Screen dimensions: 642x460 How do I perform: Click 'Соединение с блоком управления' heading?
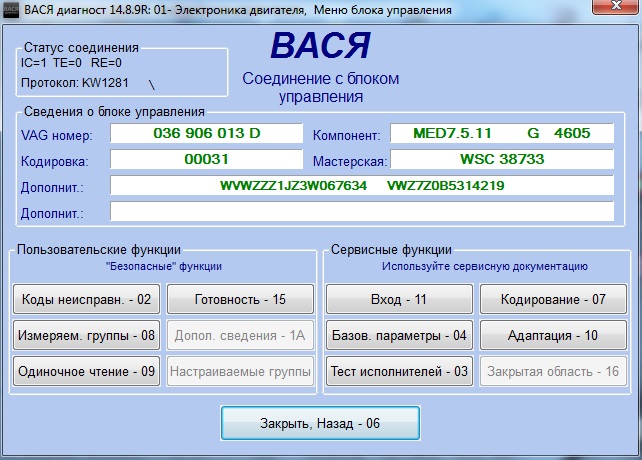pyautogui.click(x=321, y=87)
